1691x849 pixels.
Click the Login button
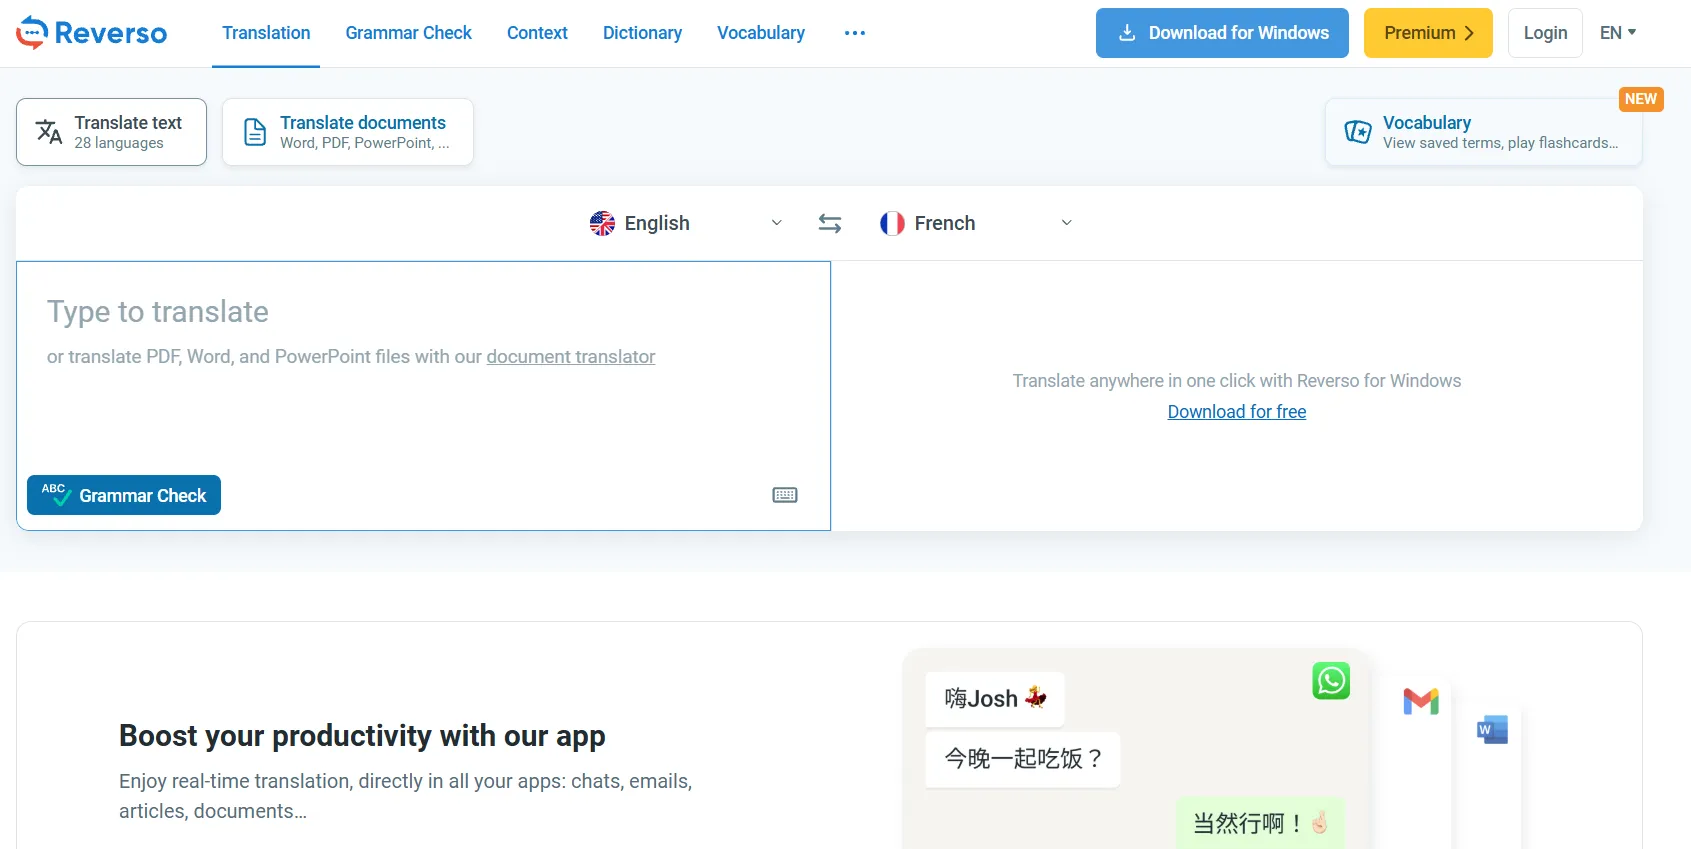(x=1545, y=33)
